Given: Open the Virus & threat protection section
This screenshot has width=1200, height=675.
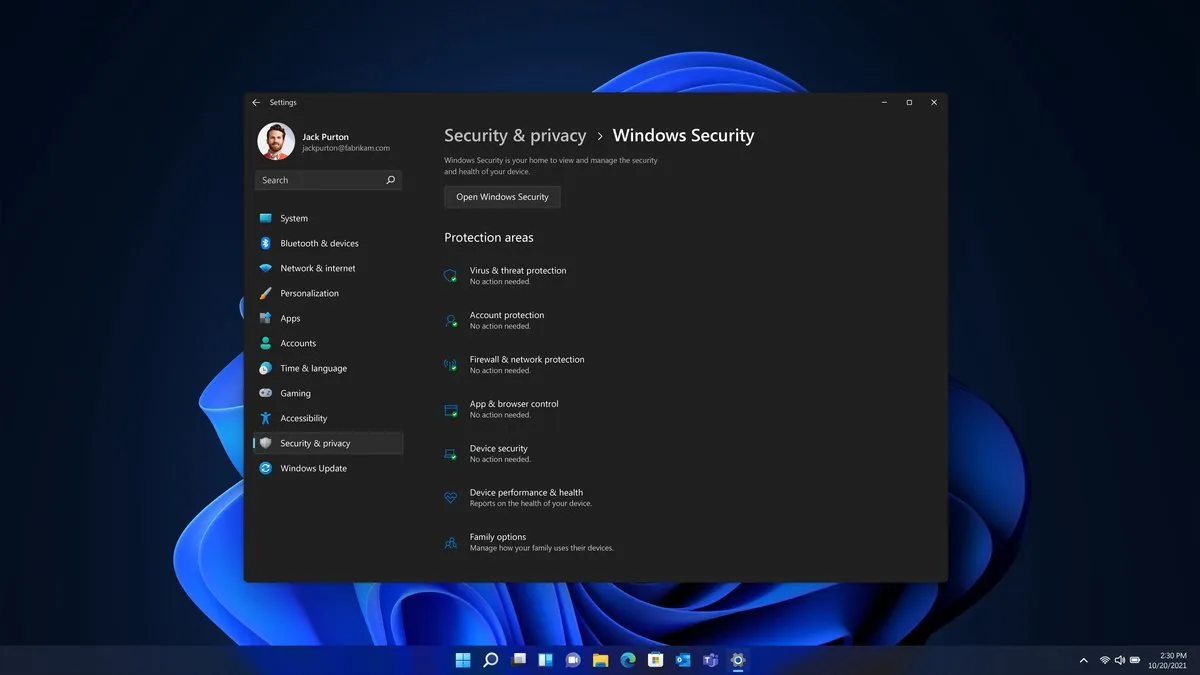Looking at the screenshot, I should coord(517,275).
